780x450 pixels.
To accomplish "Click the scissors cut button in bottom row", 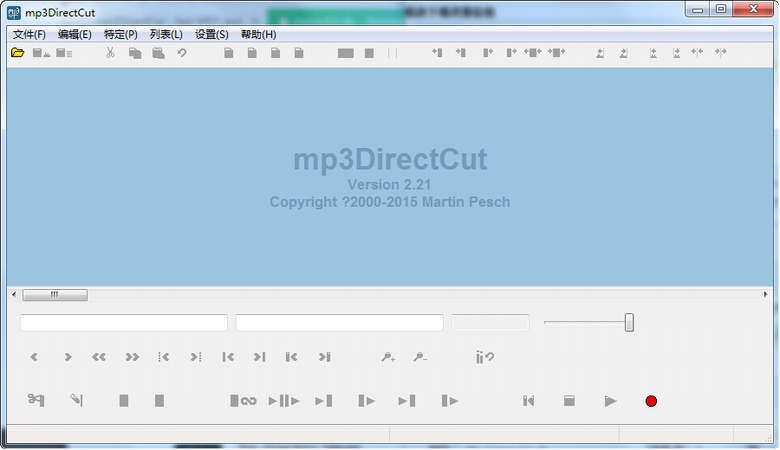I will pyautogui.click(x=36, y=400).
